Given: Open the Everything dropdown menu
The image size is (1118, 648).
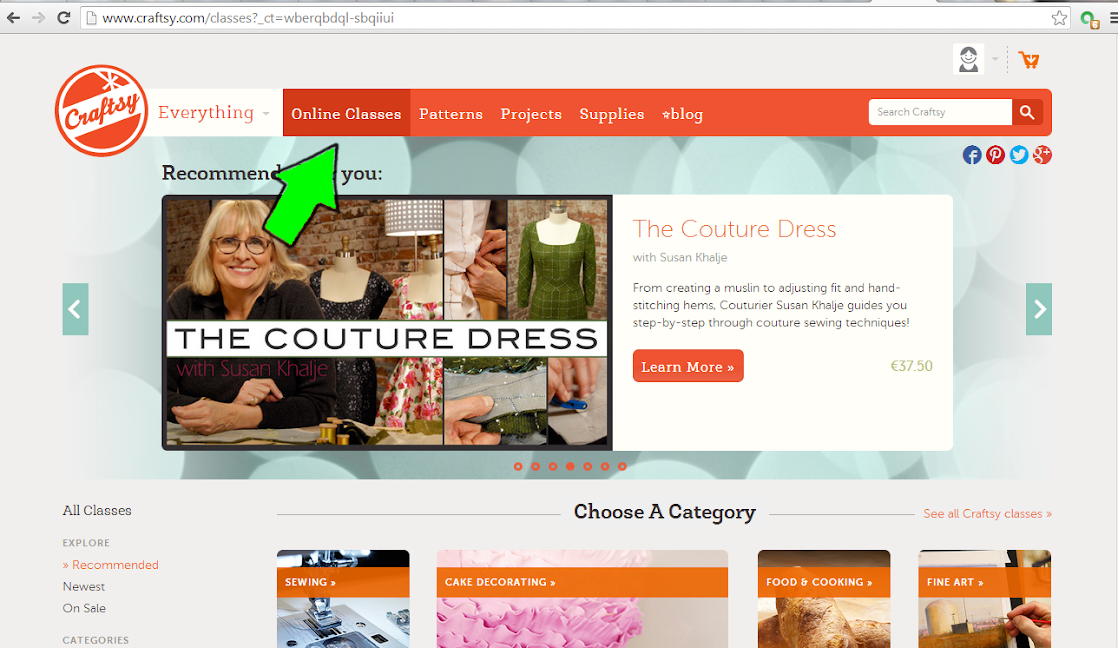Looking at the screenshot, I should pyautogui.click(x=214, y=113).
